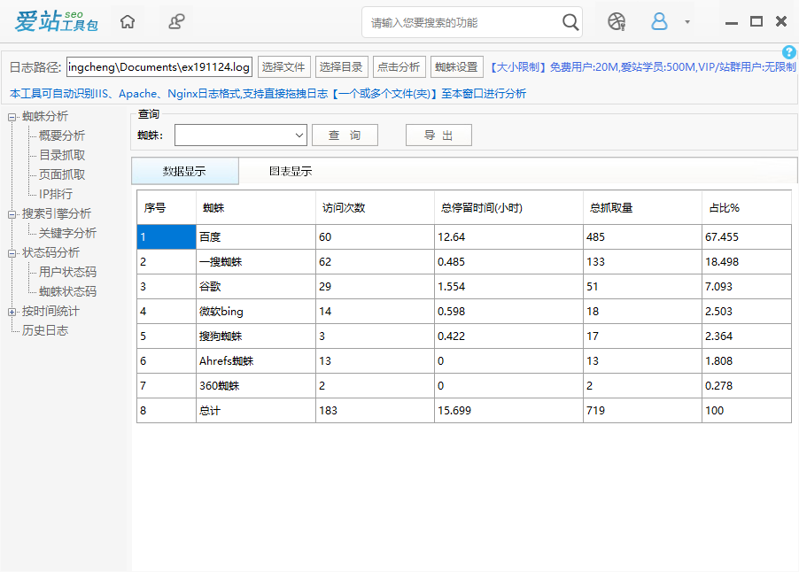Viewport: 799px width, 572px height.
Task: Start analysis with 点击分析 button
Action: tap(399, 67)
